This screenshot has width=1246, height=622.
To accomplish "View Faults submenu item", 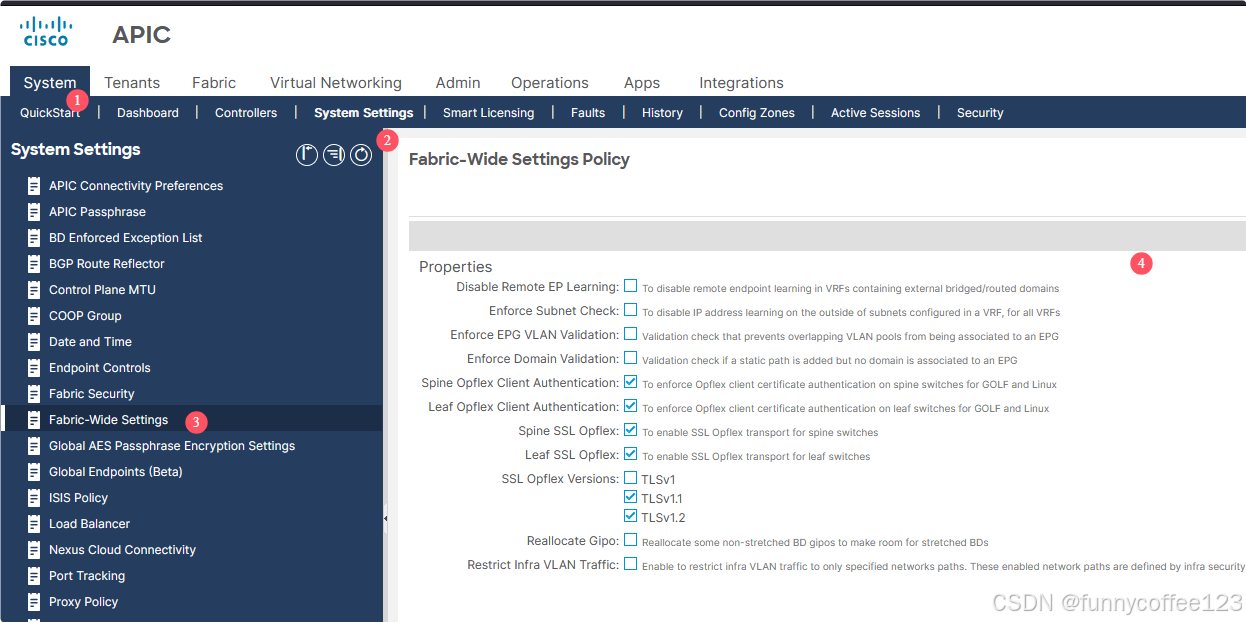I will tap(588, 113).
